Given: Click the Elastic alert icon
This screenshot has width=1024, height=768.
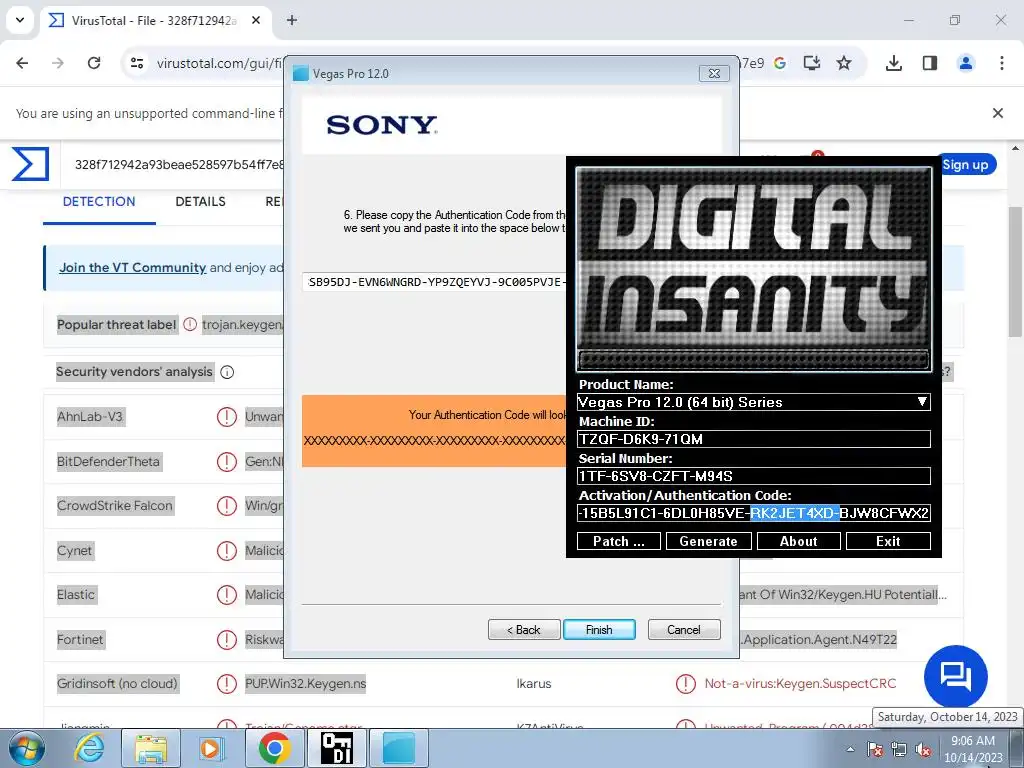Looking at the screenshot, I should [227, 595].
